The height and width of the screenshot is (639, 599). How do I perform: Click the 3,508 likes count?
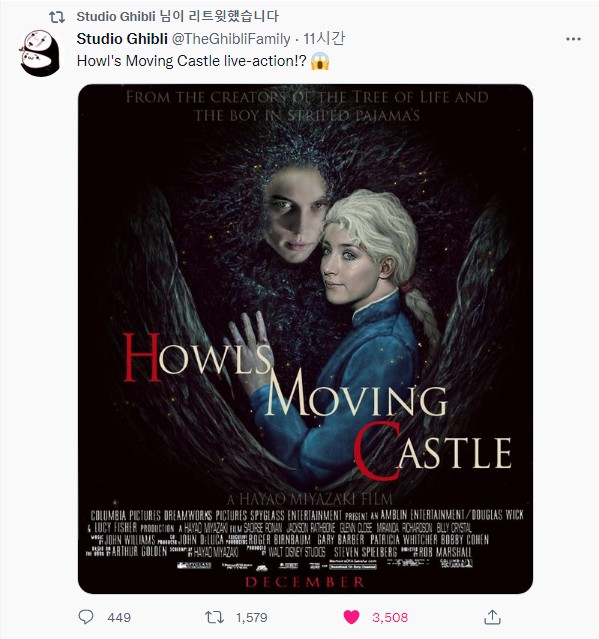pos(390,617)
